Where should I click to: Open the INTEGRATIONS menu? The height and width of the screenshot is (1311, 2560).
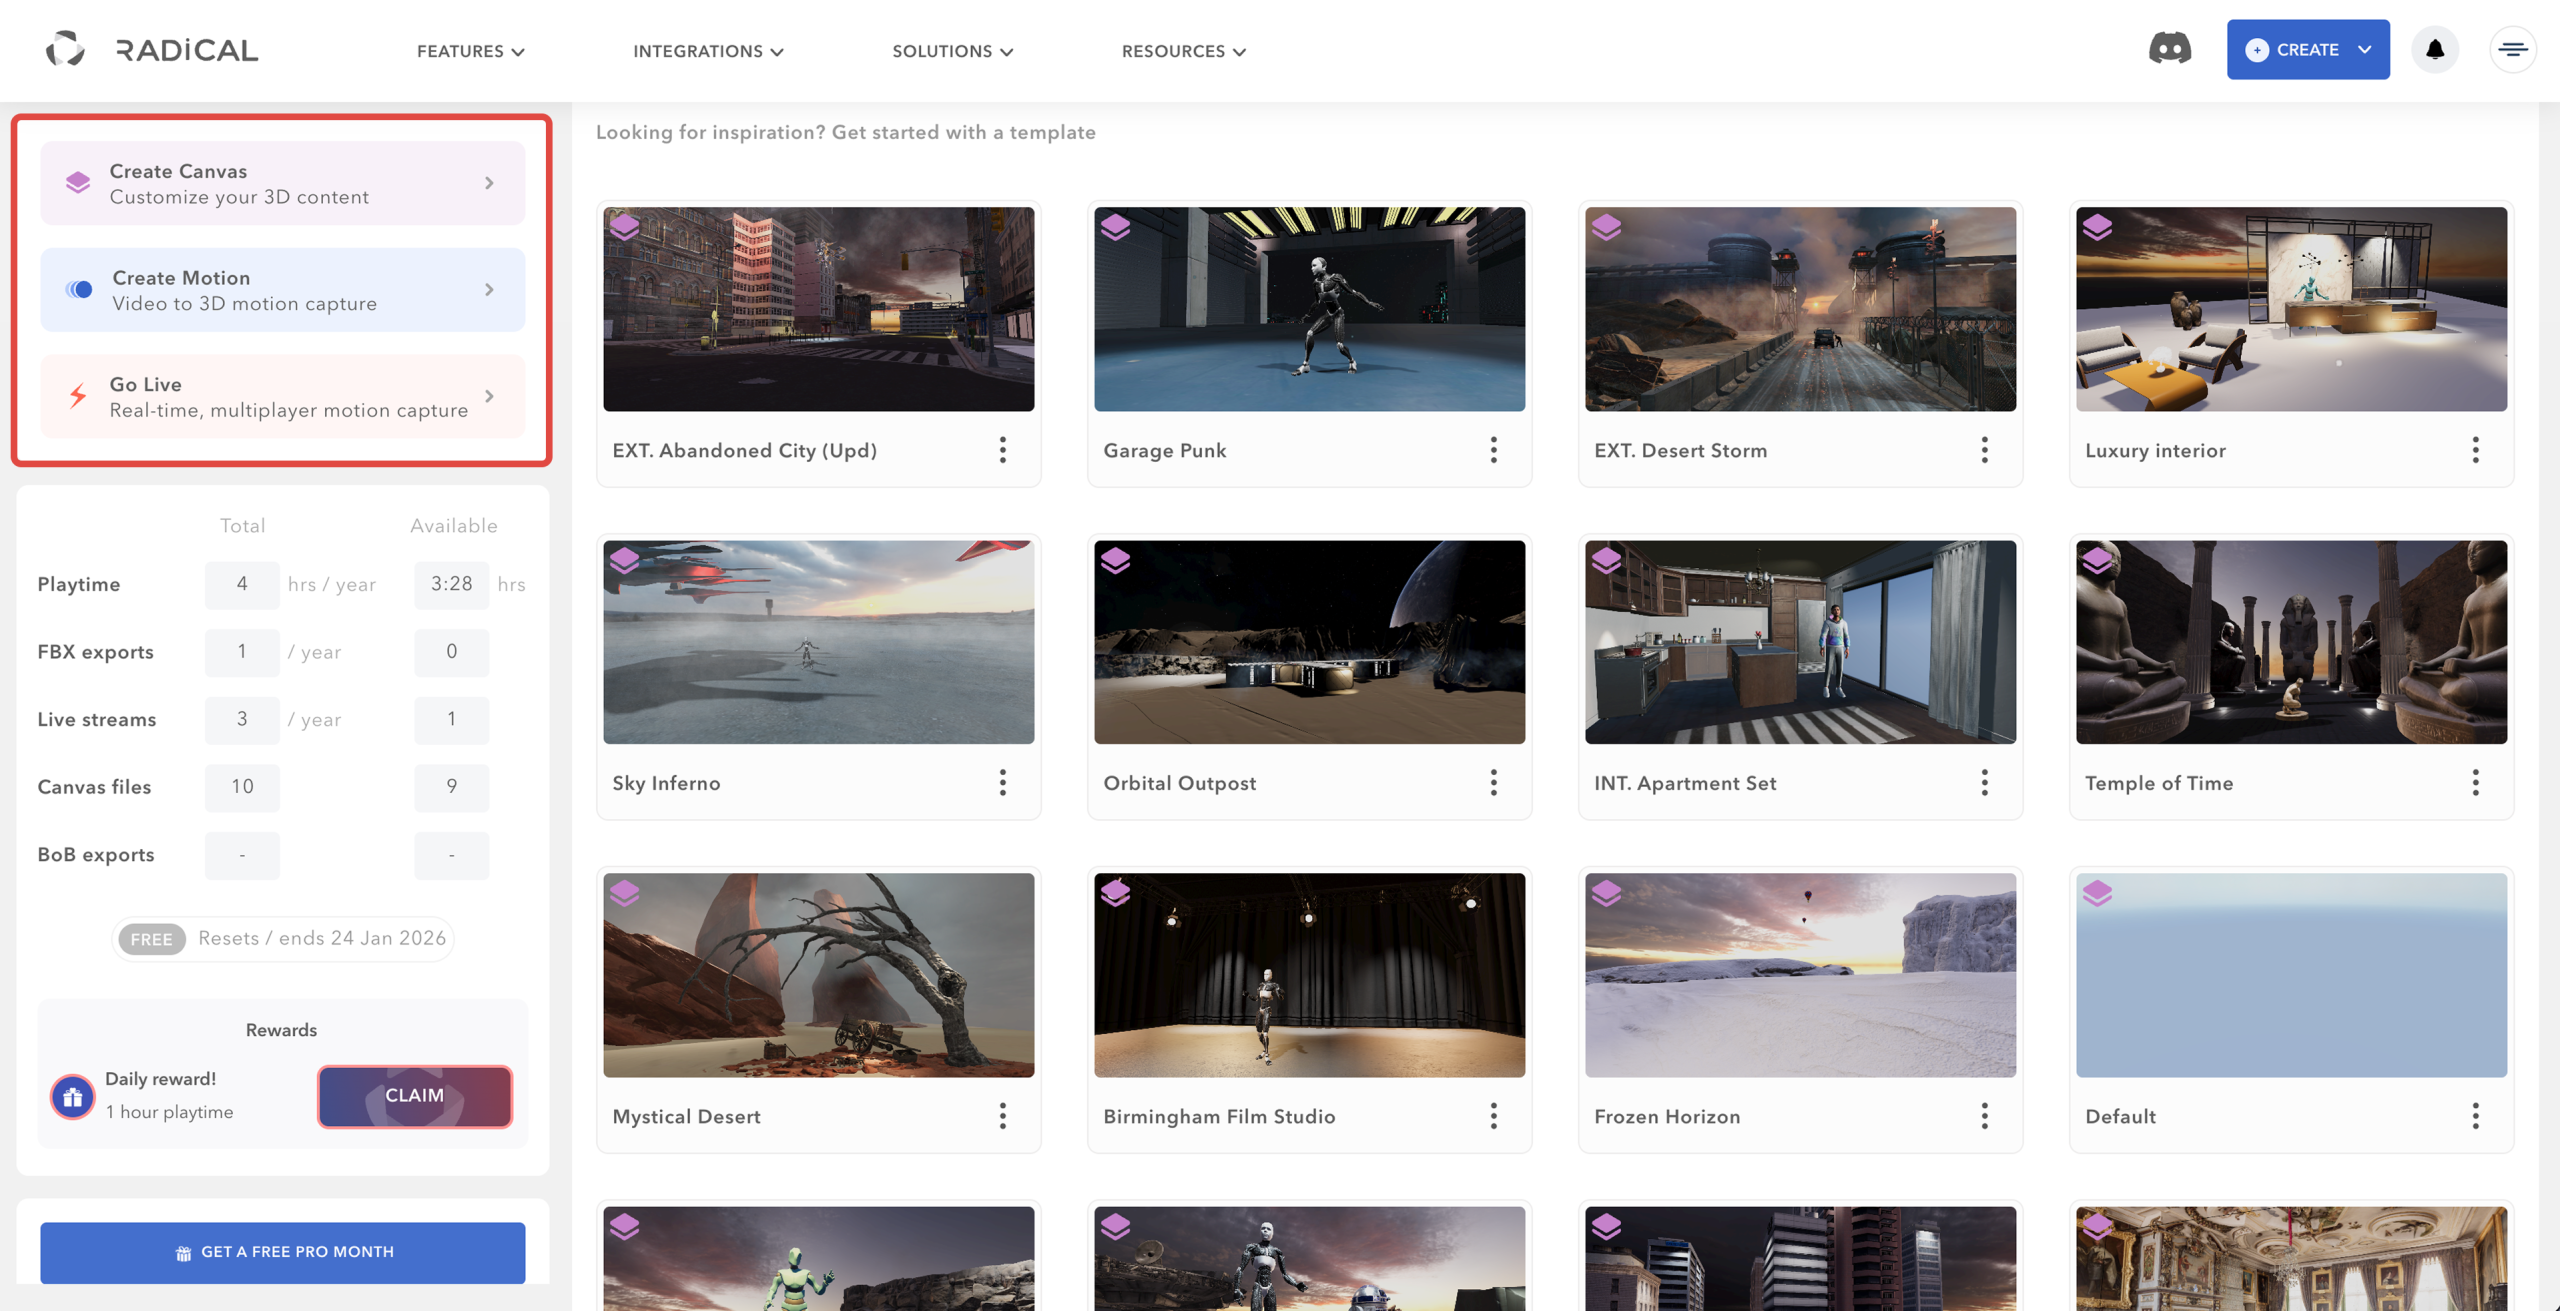tap(709, 51)
